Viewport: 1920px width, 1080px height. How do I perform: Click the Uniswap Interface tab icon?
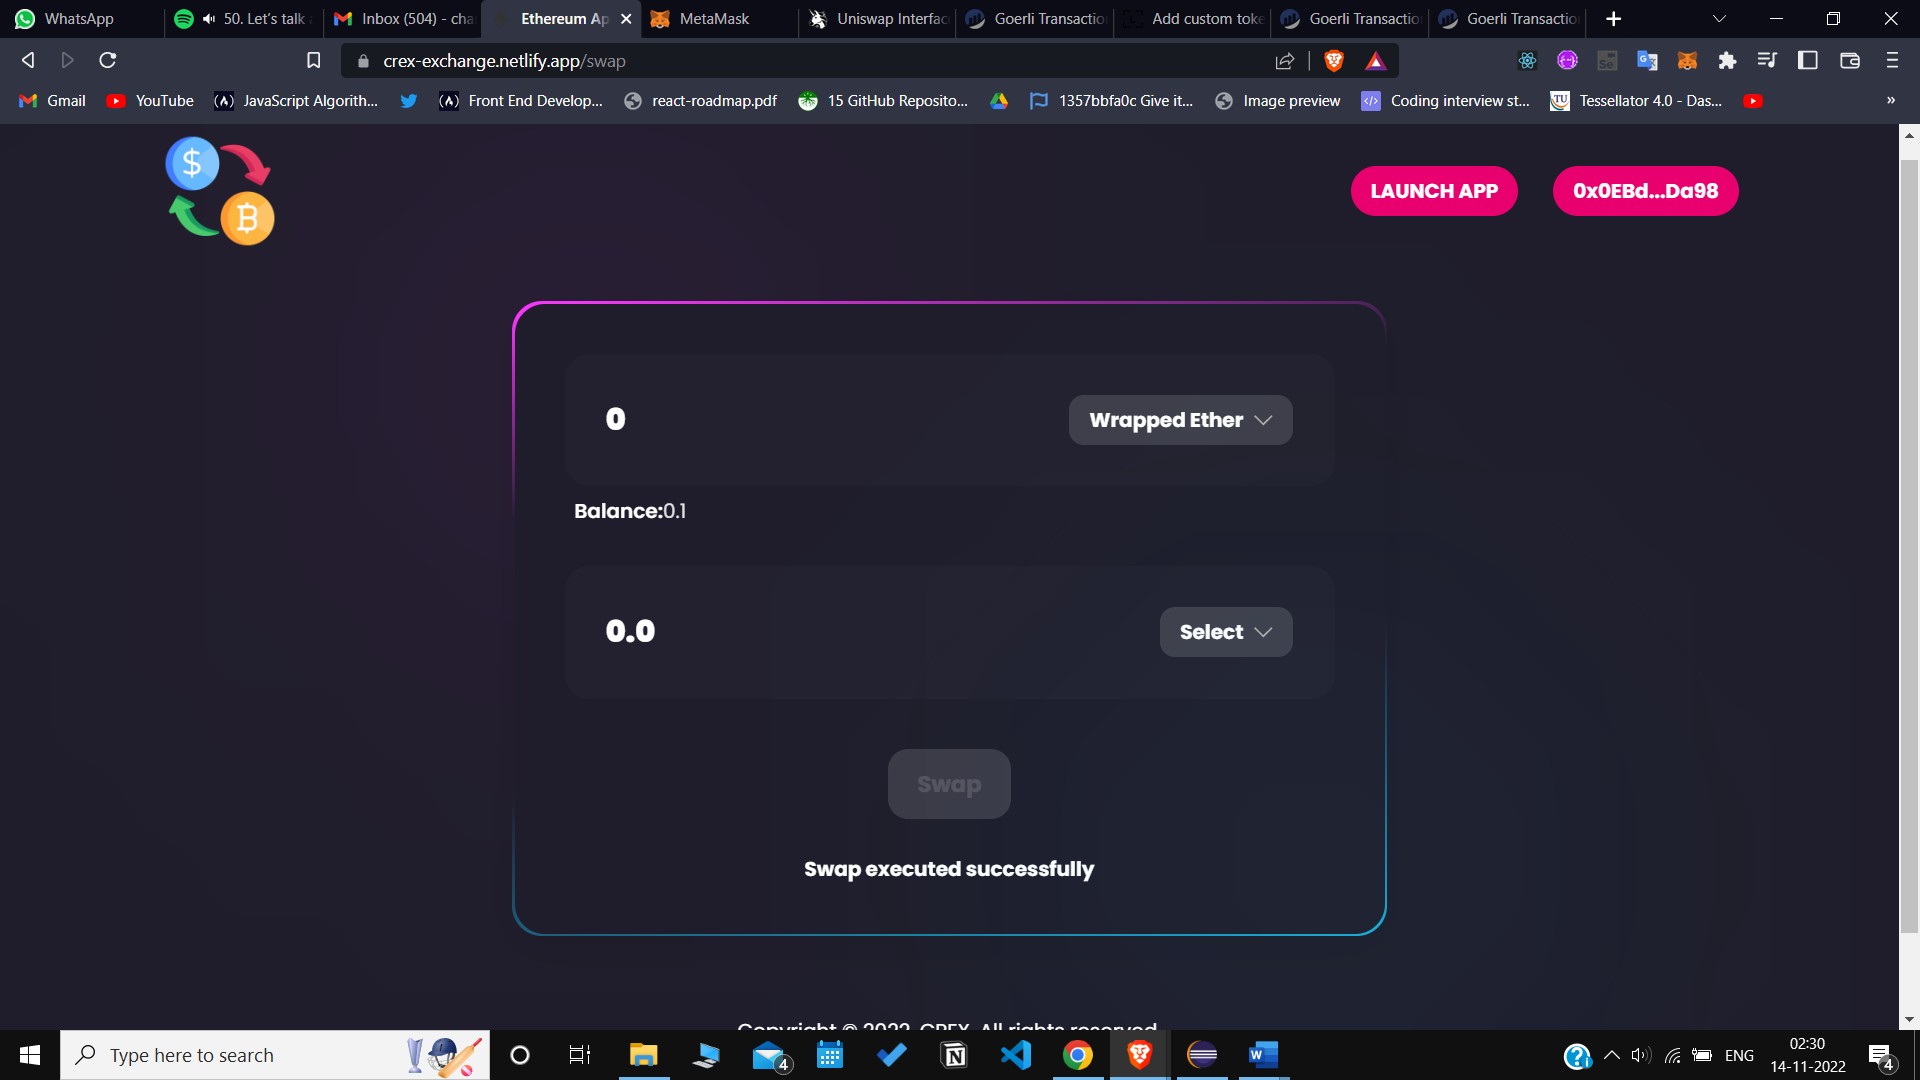click(x=816, y=18)
